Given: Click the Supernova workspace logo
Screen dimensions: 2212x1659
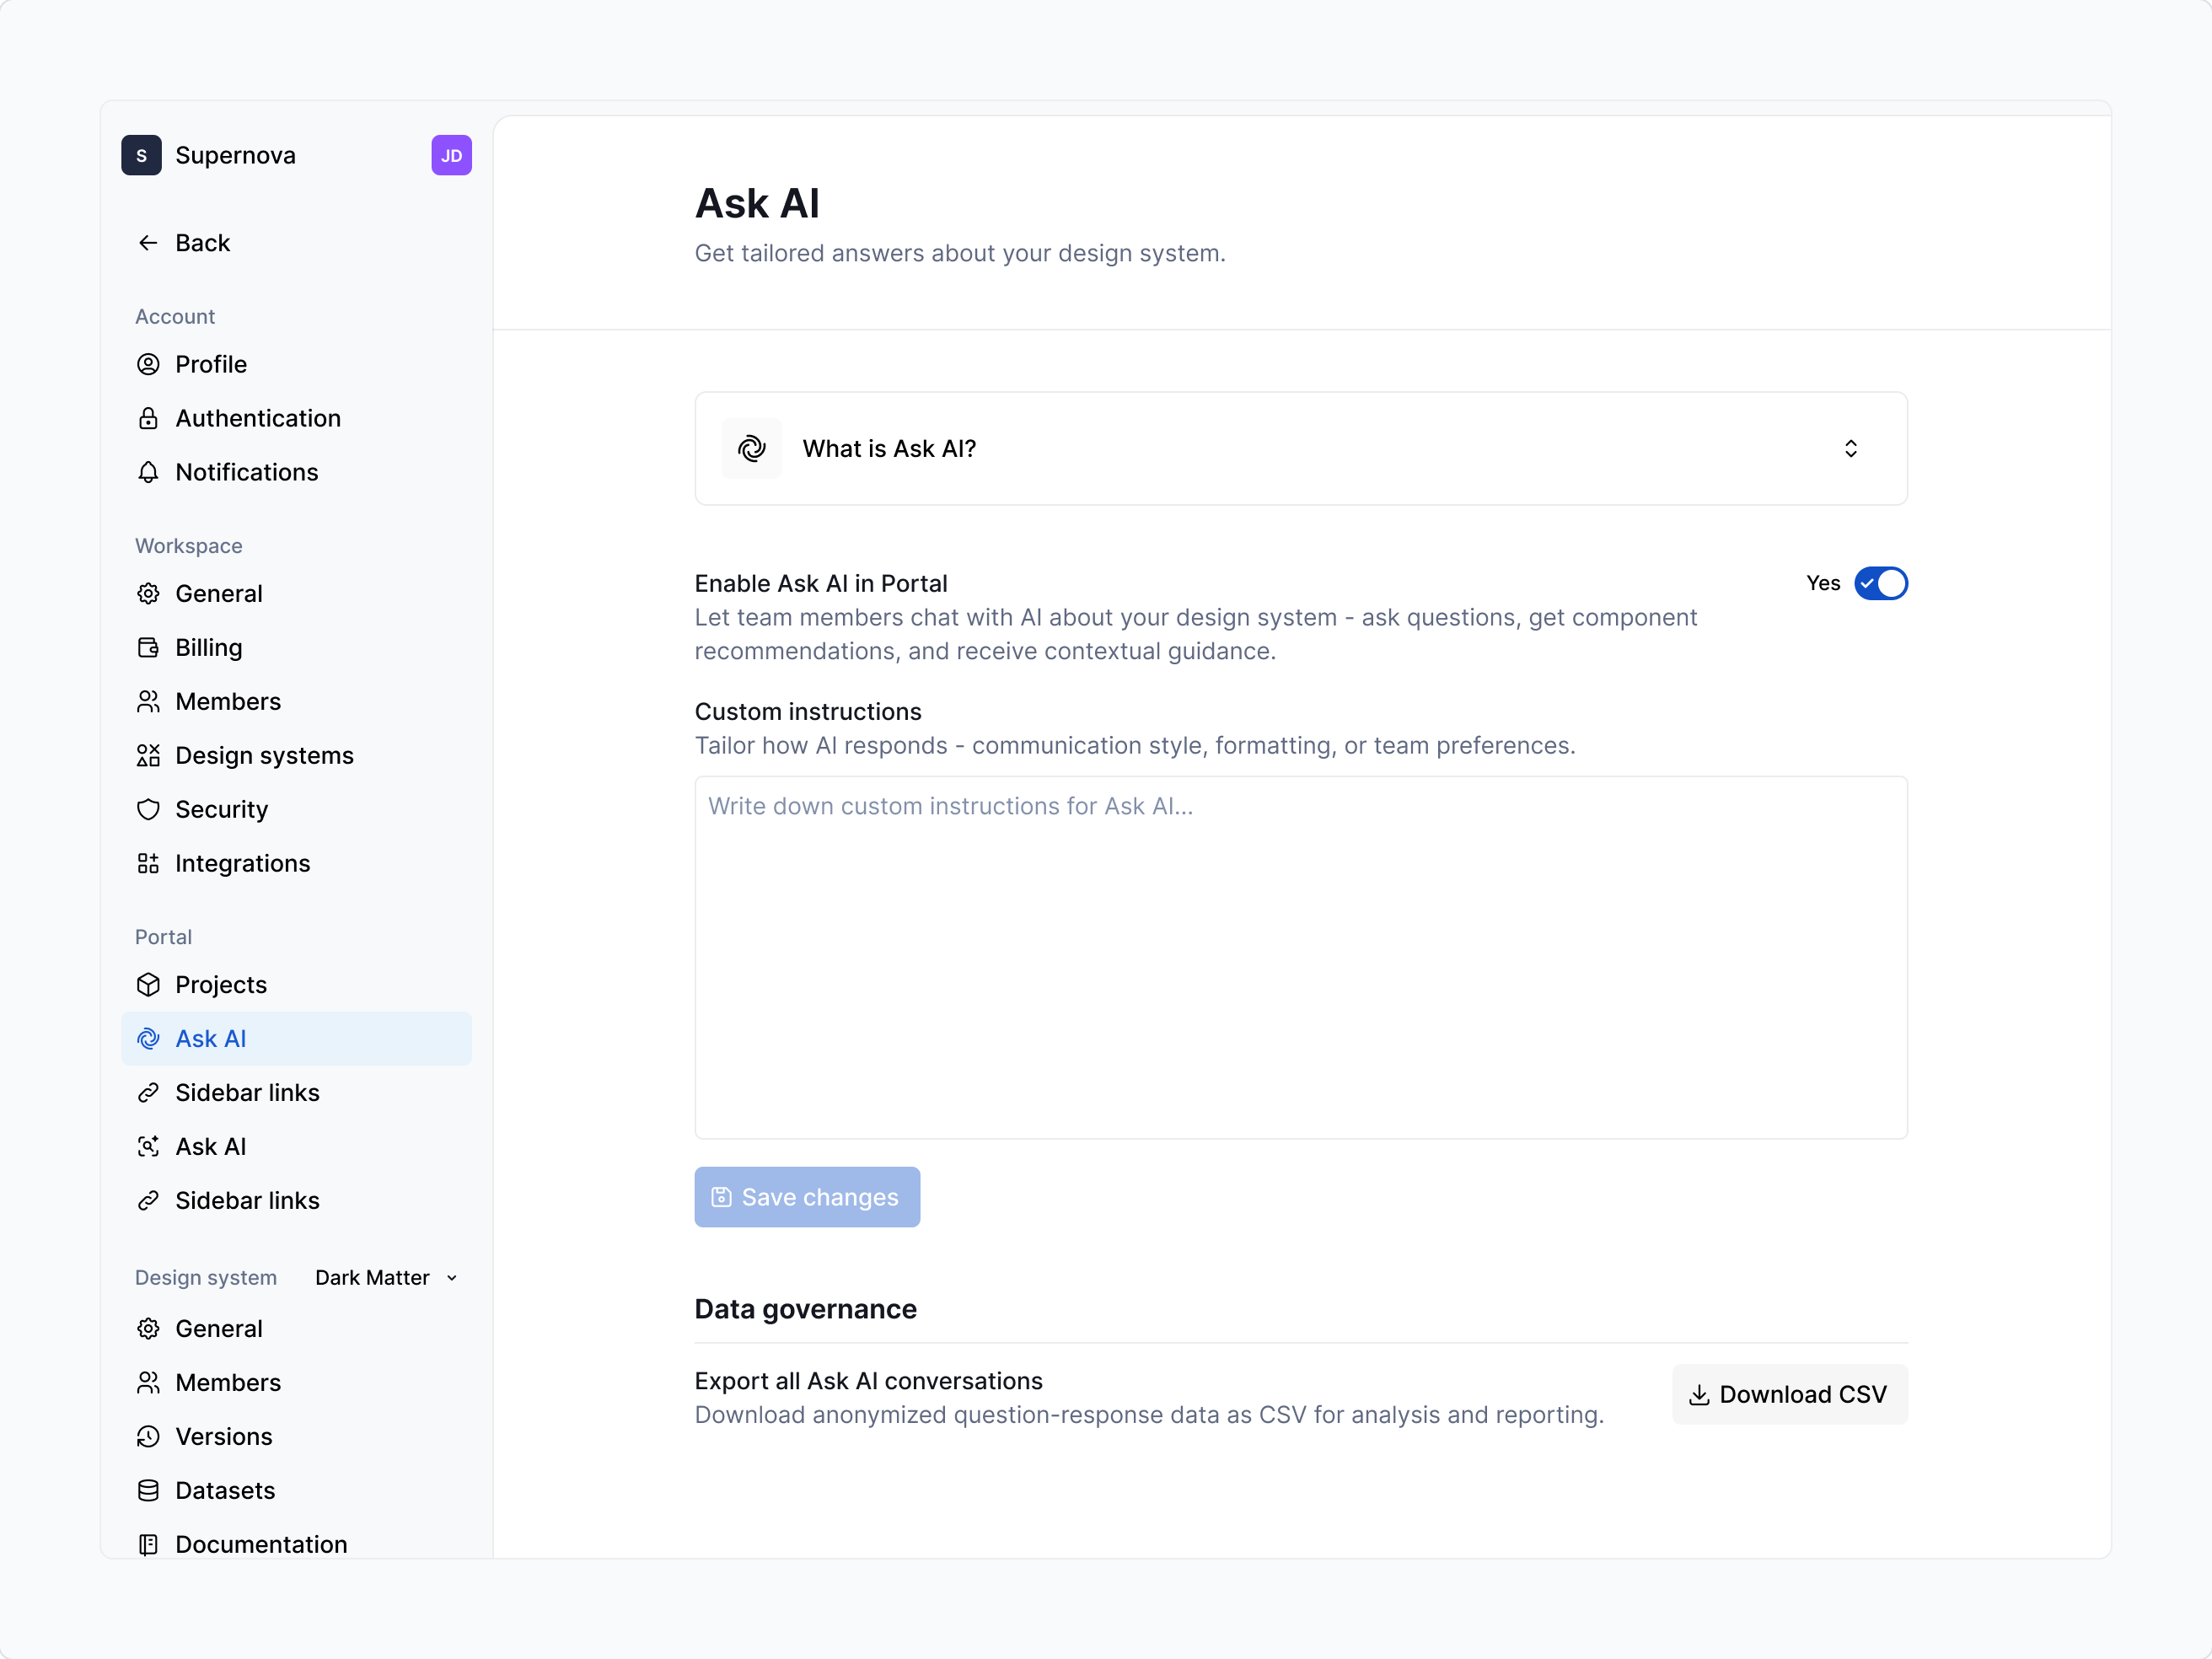Looking at the screenshot, I should [141, 155].
